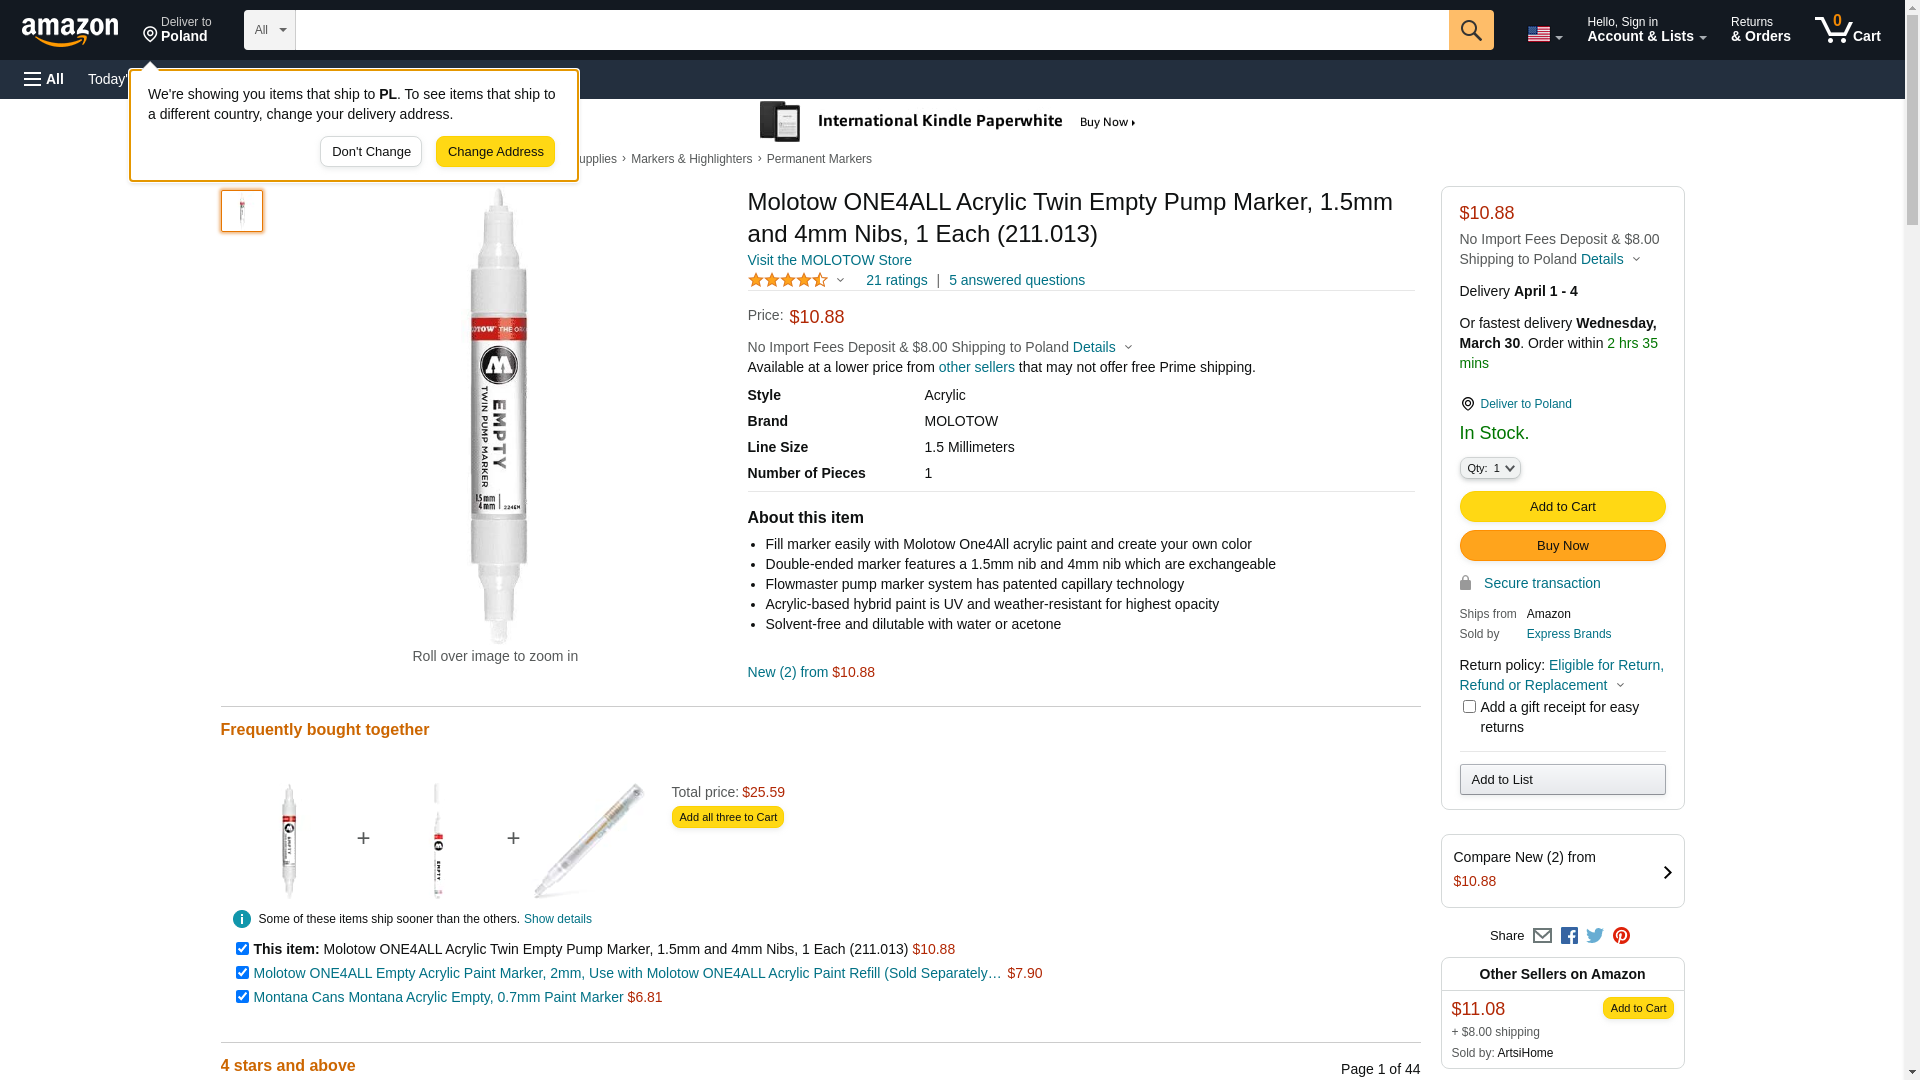The height and width of the screenshot is (1080, 1920).
Task: Uncheck the 2mm Empty Paint Marker item
Action: click(x=242, y=973)
